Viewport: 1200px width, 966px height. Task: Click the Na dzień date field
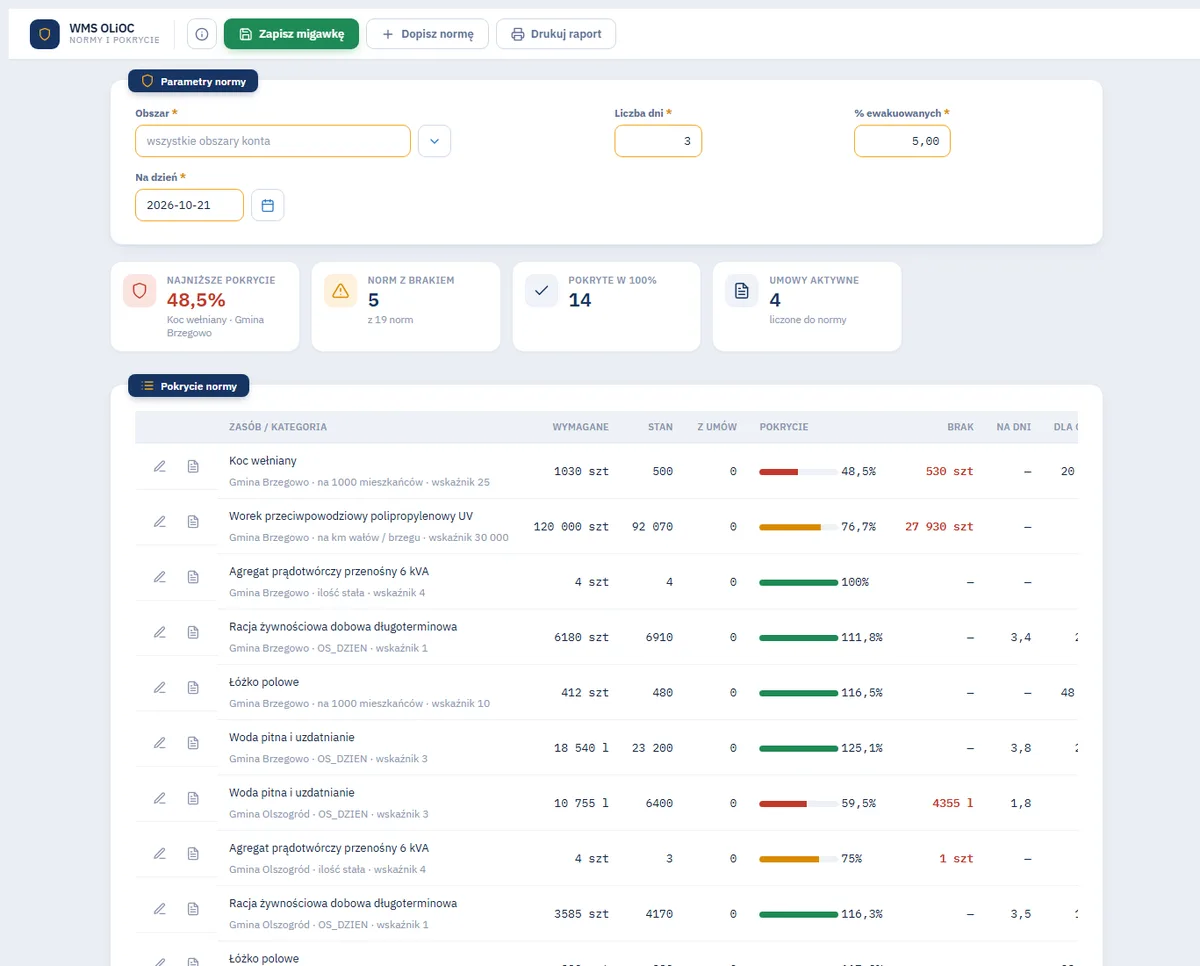pos(189,205)
